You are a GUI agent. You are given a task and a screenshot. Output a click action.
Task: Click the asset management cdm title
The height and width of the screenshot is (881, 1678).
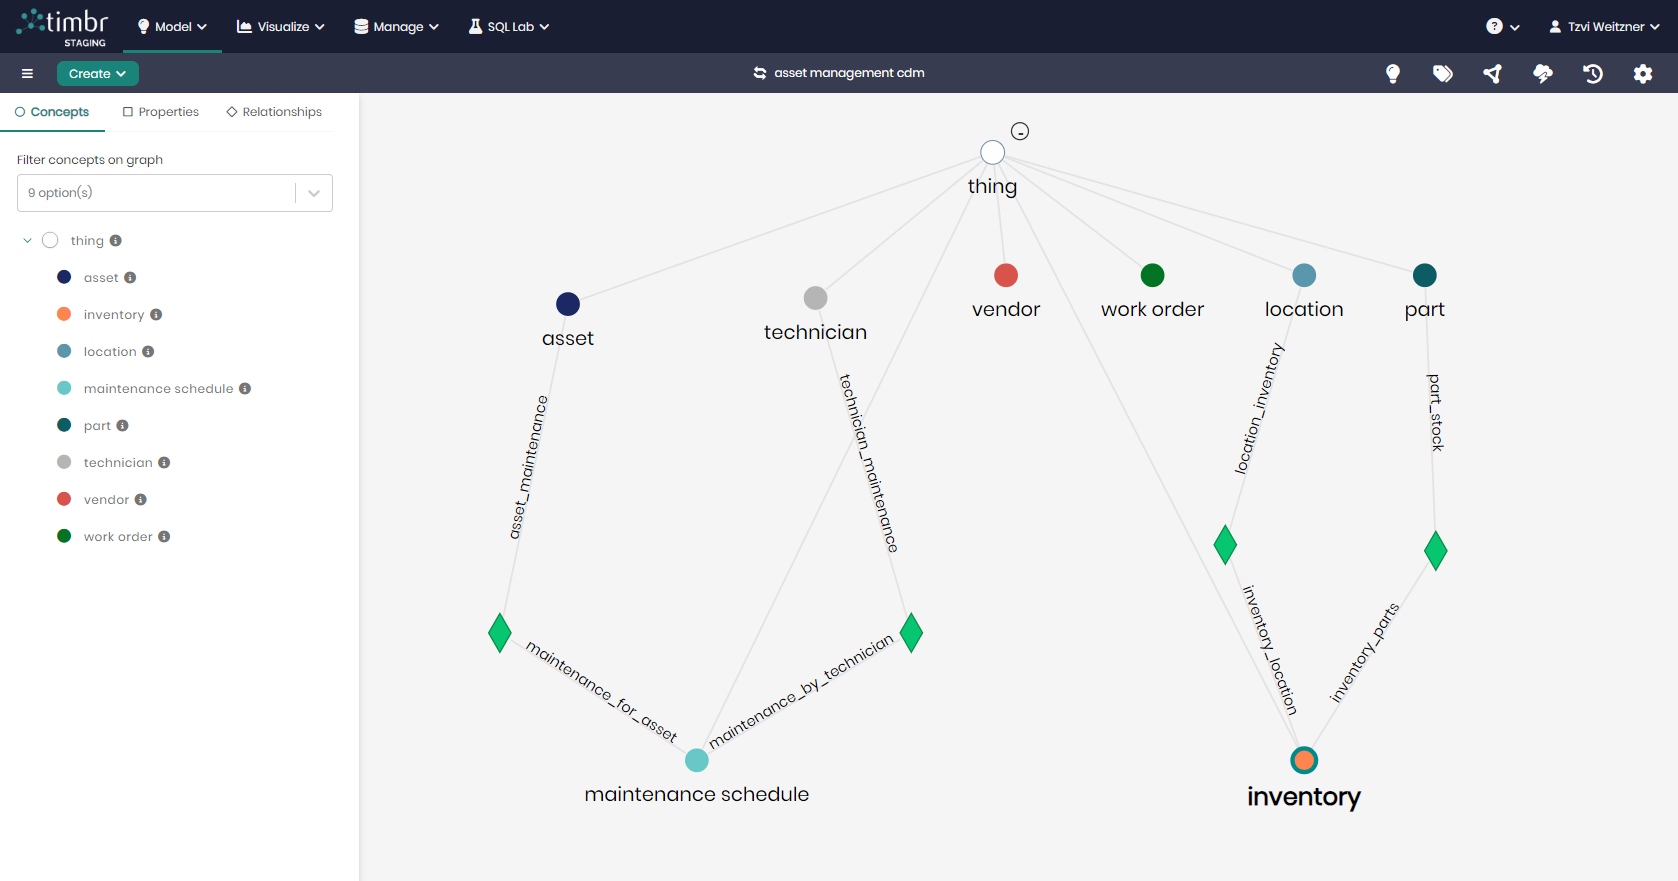point(849,73)
